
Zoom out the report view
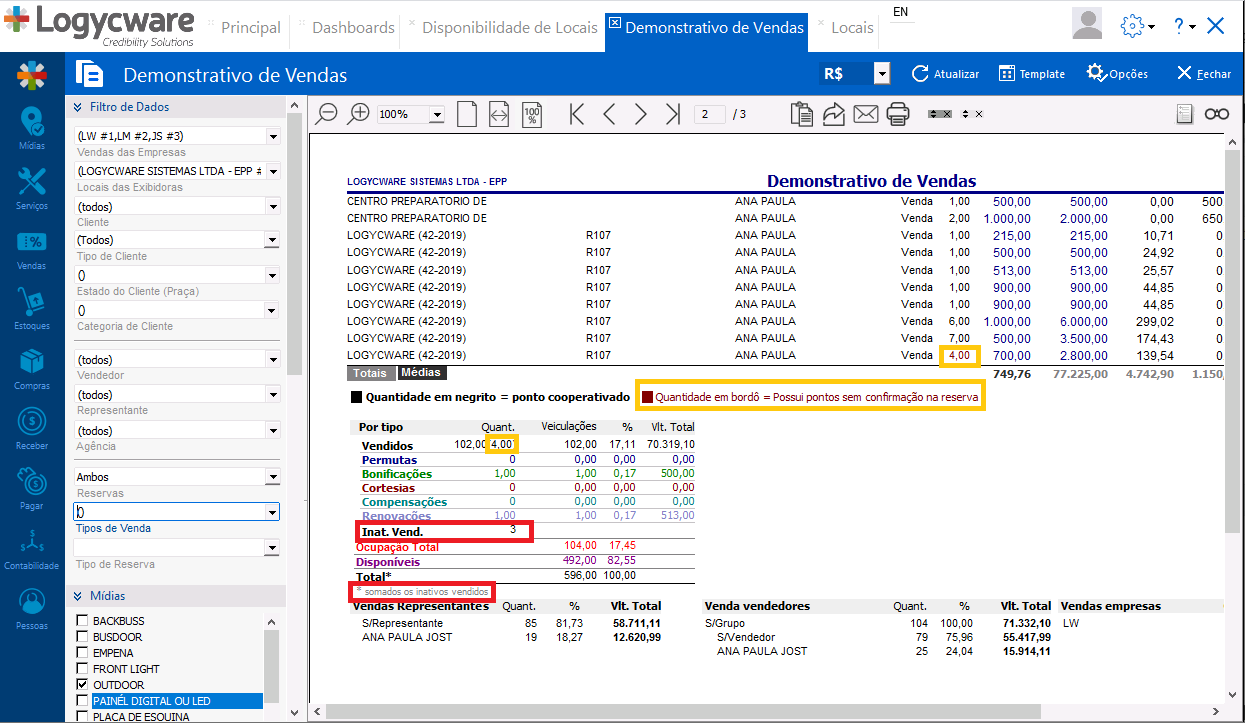[x=326, y=114]
